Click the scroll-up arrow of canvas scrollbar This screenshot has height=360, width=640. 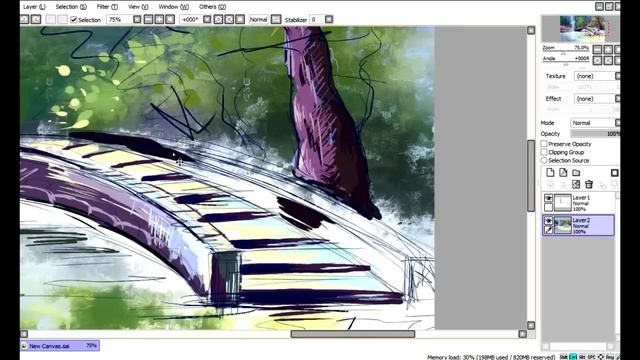[531, 30]
